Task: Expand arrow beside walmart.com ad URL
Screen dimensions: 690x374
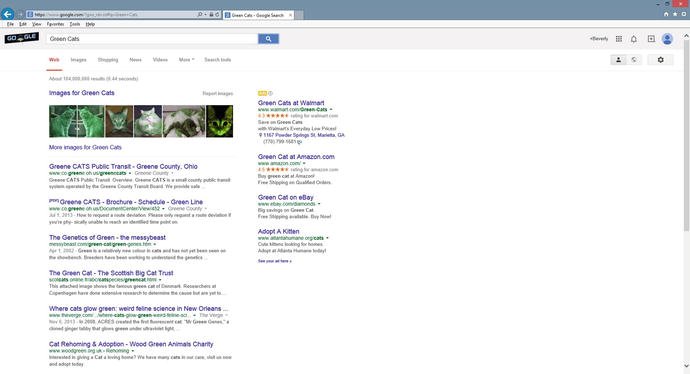Action: (331, 110)
